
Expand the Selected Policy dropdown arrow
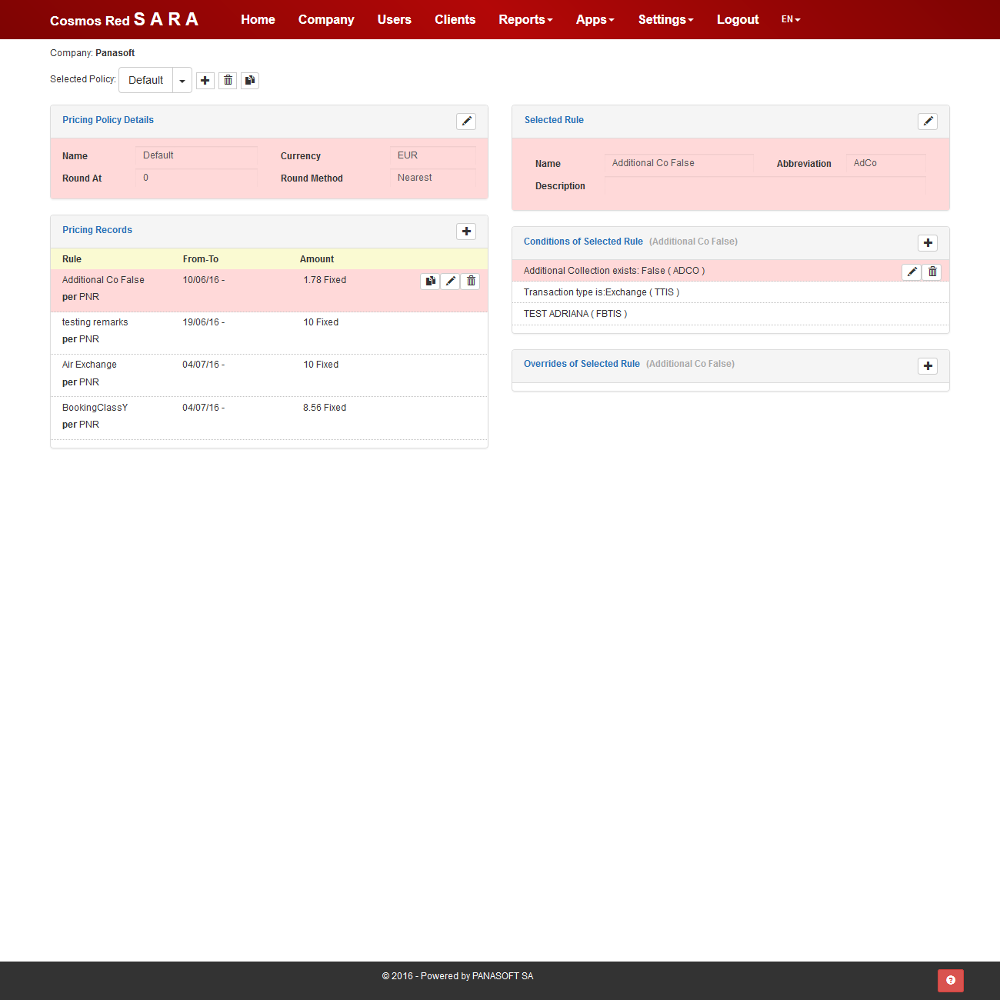182,80
